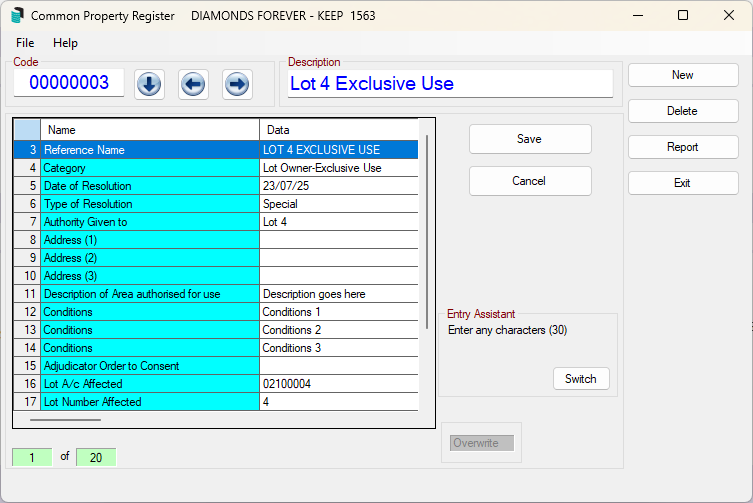This screenshot has height=503, width=753.
Task: Click the empty Address (1) data cell
Action: click(x=339, y=240)
